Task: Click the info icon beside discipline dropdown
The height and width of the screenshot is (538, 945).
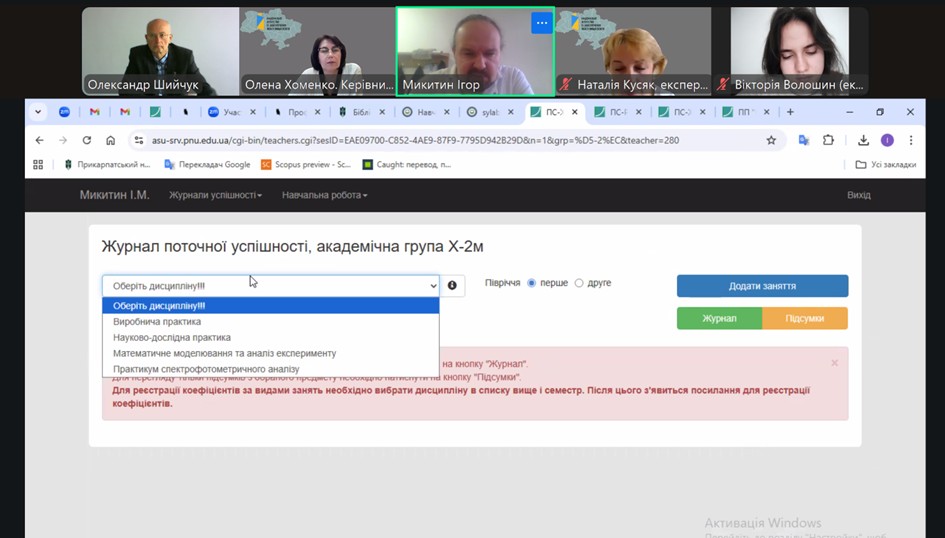Action: (x=452, y=286)
